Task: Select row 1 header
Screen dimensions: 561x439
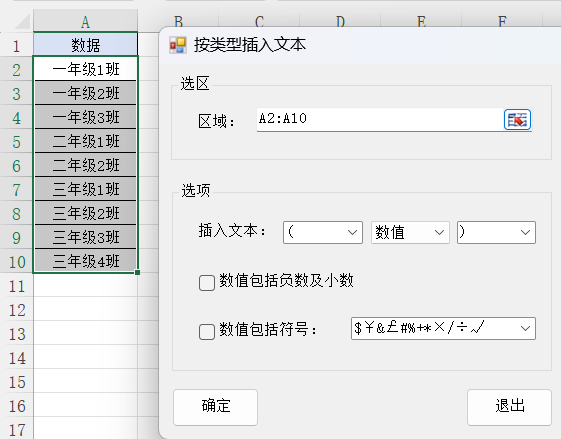Action: (x=16, y=46)
